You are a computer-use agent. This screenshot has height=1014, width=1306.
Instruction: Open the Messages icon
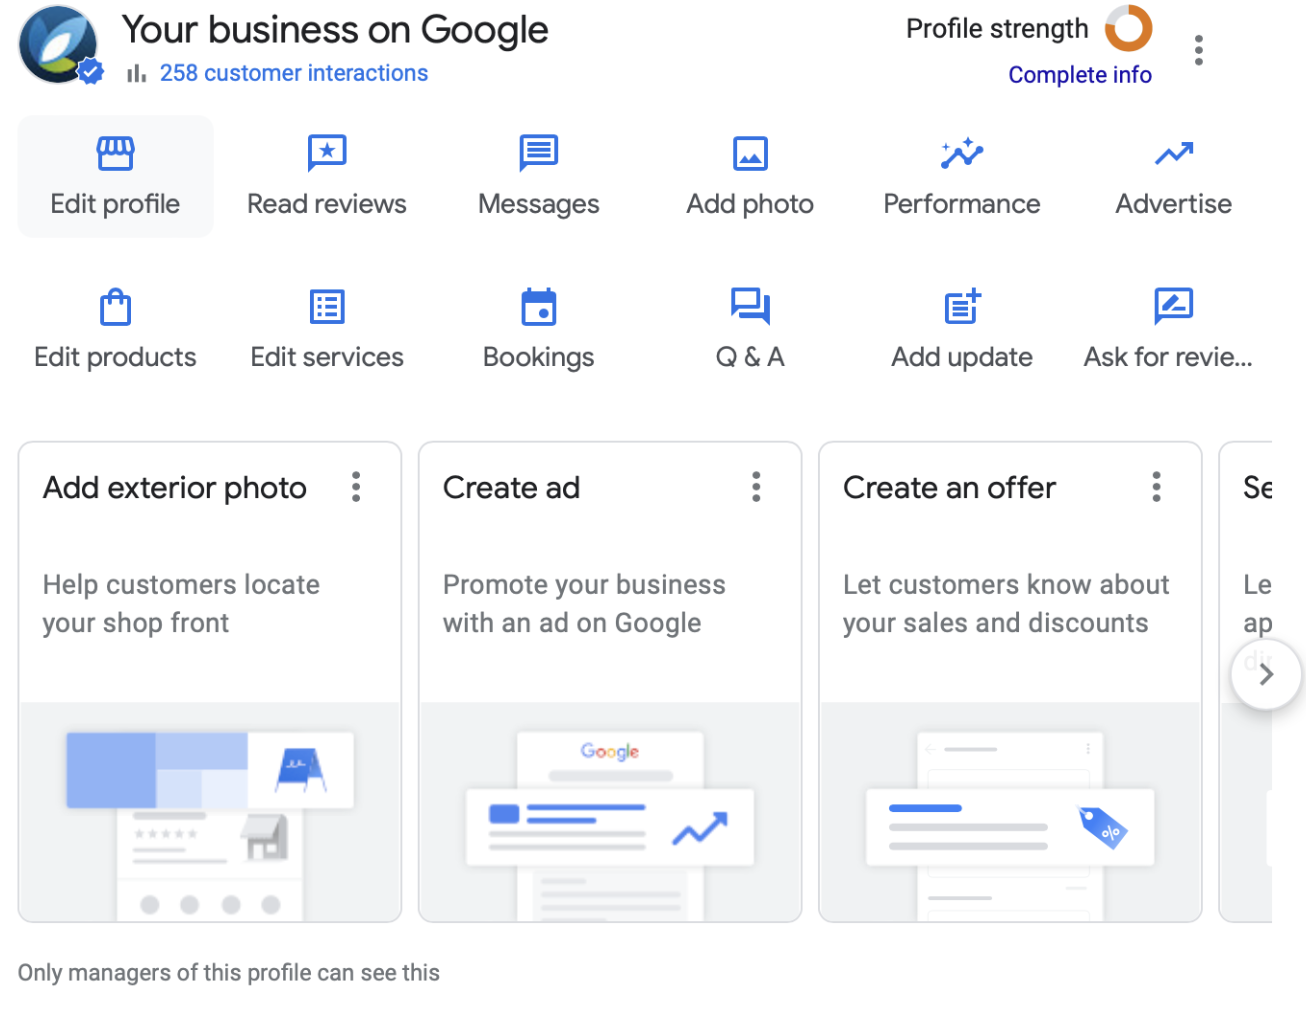point(538,153)
